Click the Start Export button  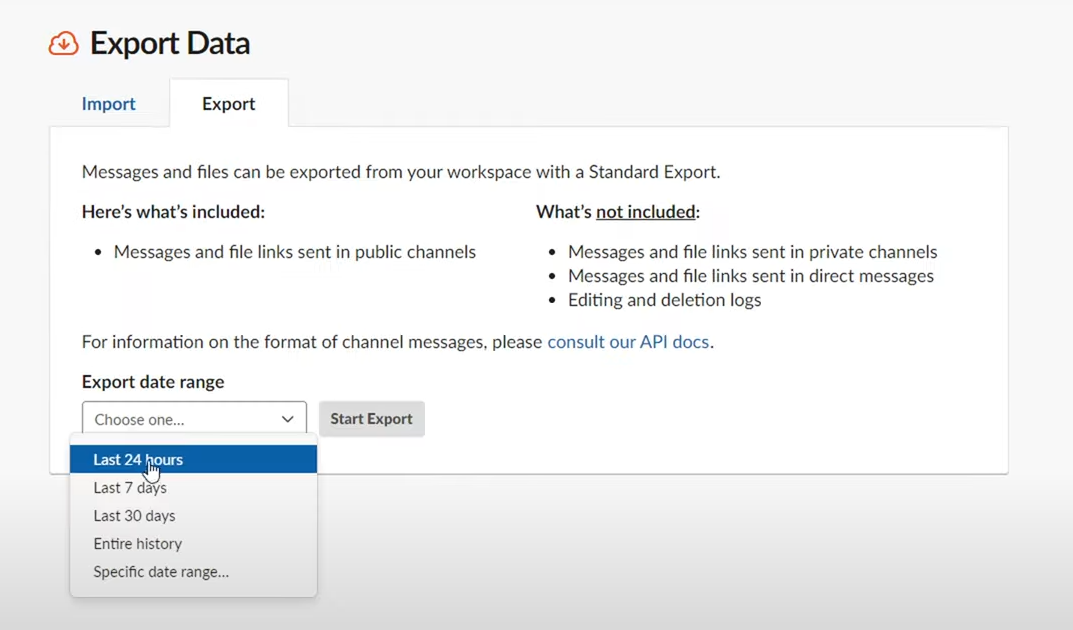point(372,419)
